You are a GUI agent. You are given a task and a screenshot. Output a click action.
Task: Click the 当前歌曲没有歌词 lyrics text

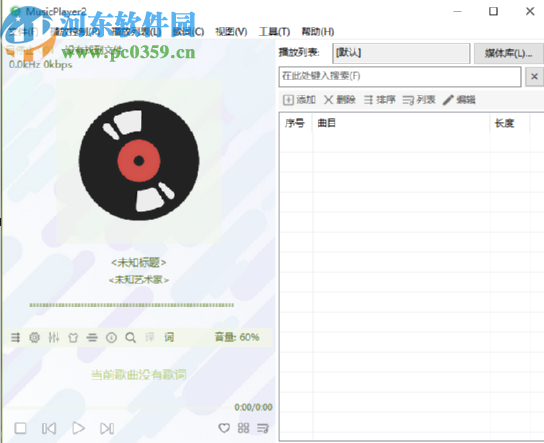(x=138, y=375)
